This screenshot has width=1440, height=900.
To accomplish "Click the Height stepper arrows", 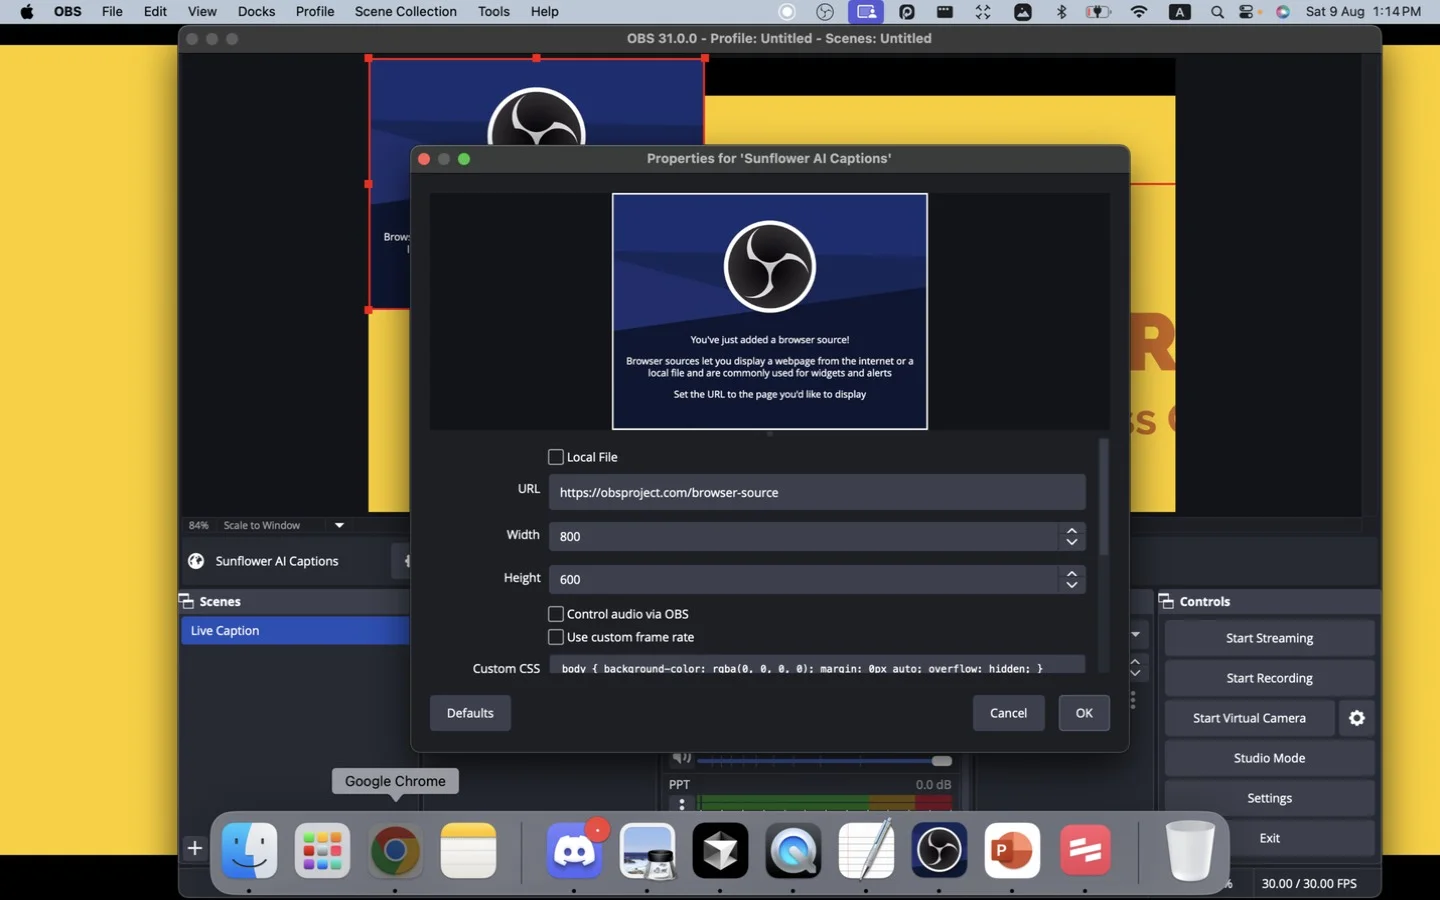I will (x=1072, y=579).
